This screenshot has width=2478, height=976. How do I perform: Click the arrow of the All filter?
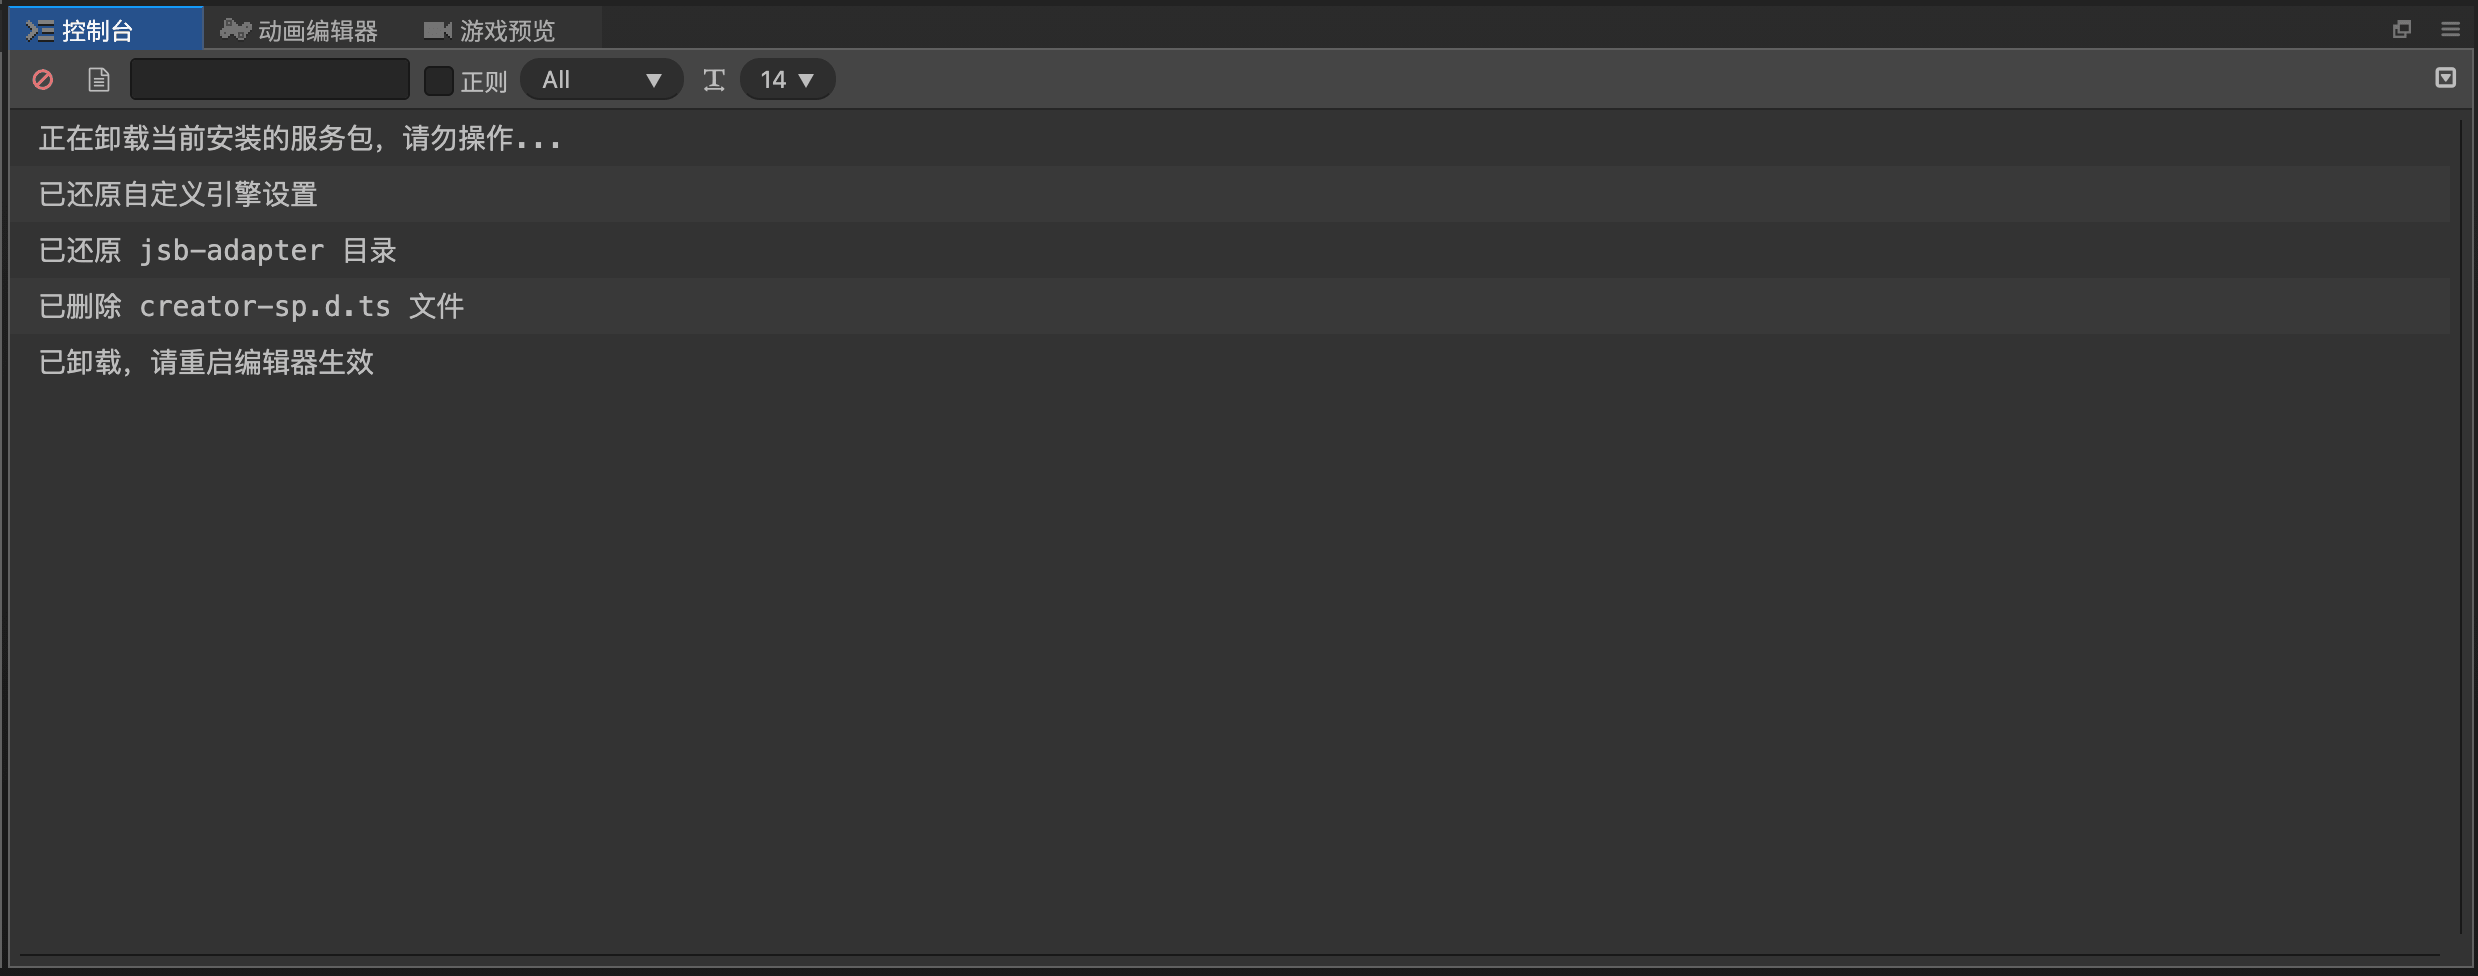(x=654, y=81)
